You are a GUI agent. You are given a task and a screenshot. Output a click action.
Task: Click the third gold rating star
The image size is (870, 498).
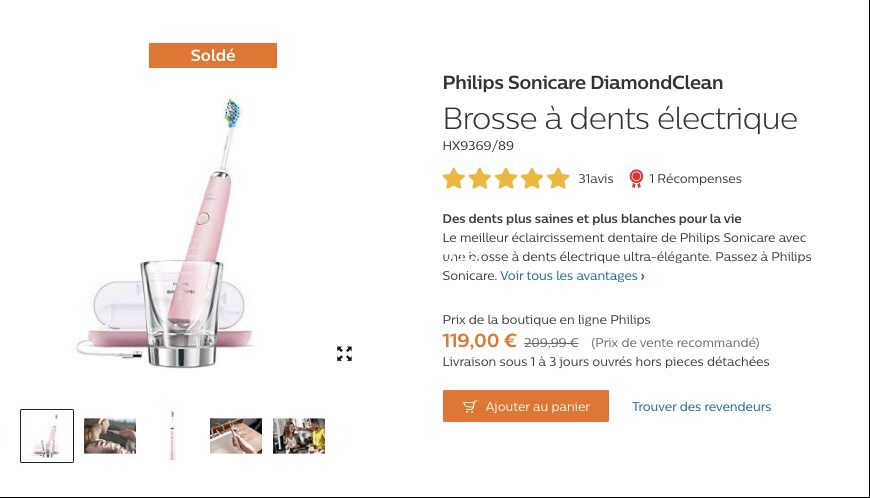coord(506,179)
